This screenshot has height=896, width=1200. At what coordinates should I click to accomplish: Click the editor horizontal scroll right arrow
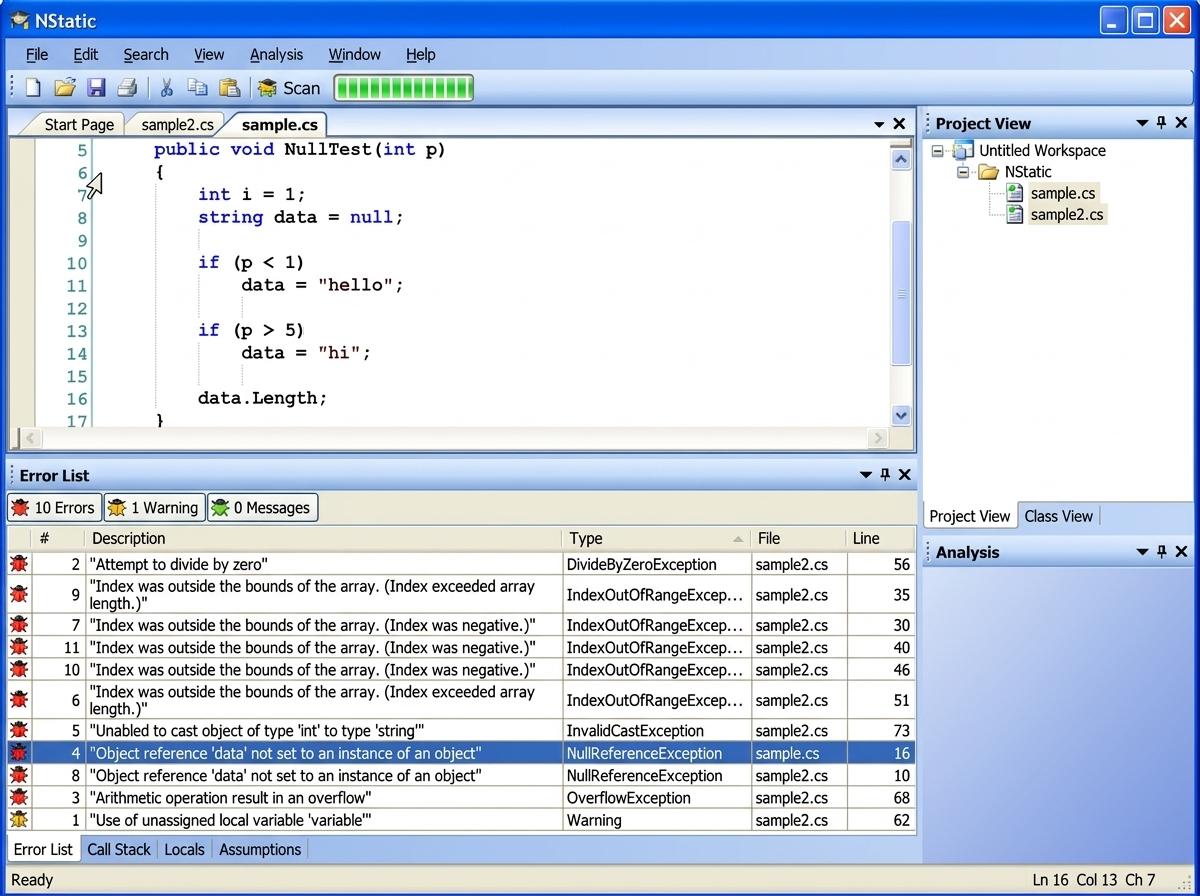click(877, 438)
